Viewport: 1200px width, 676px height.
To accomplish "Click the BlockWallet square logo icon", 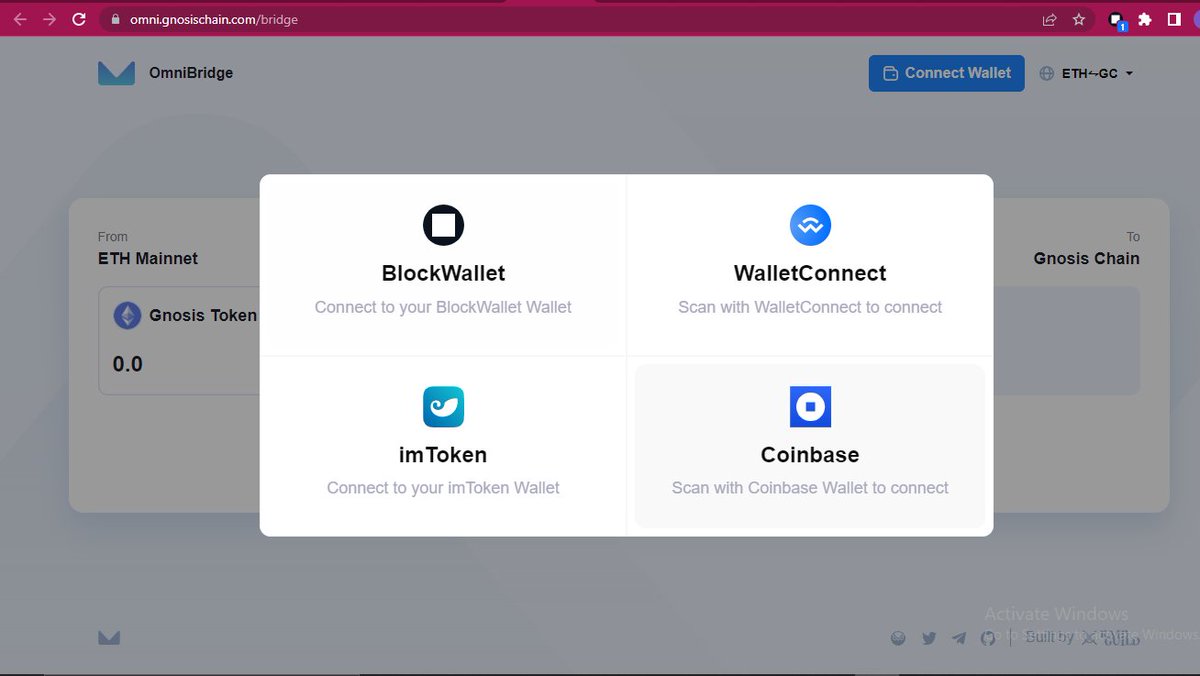I will (x=443, y=225).
